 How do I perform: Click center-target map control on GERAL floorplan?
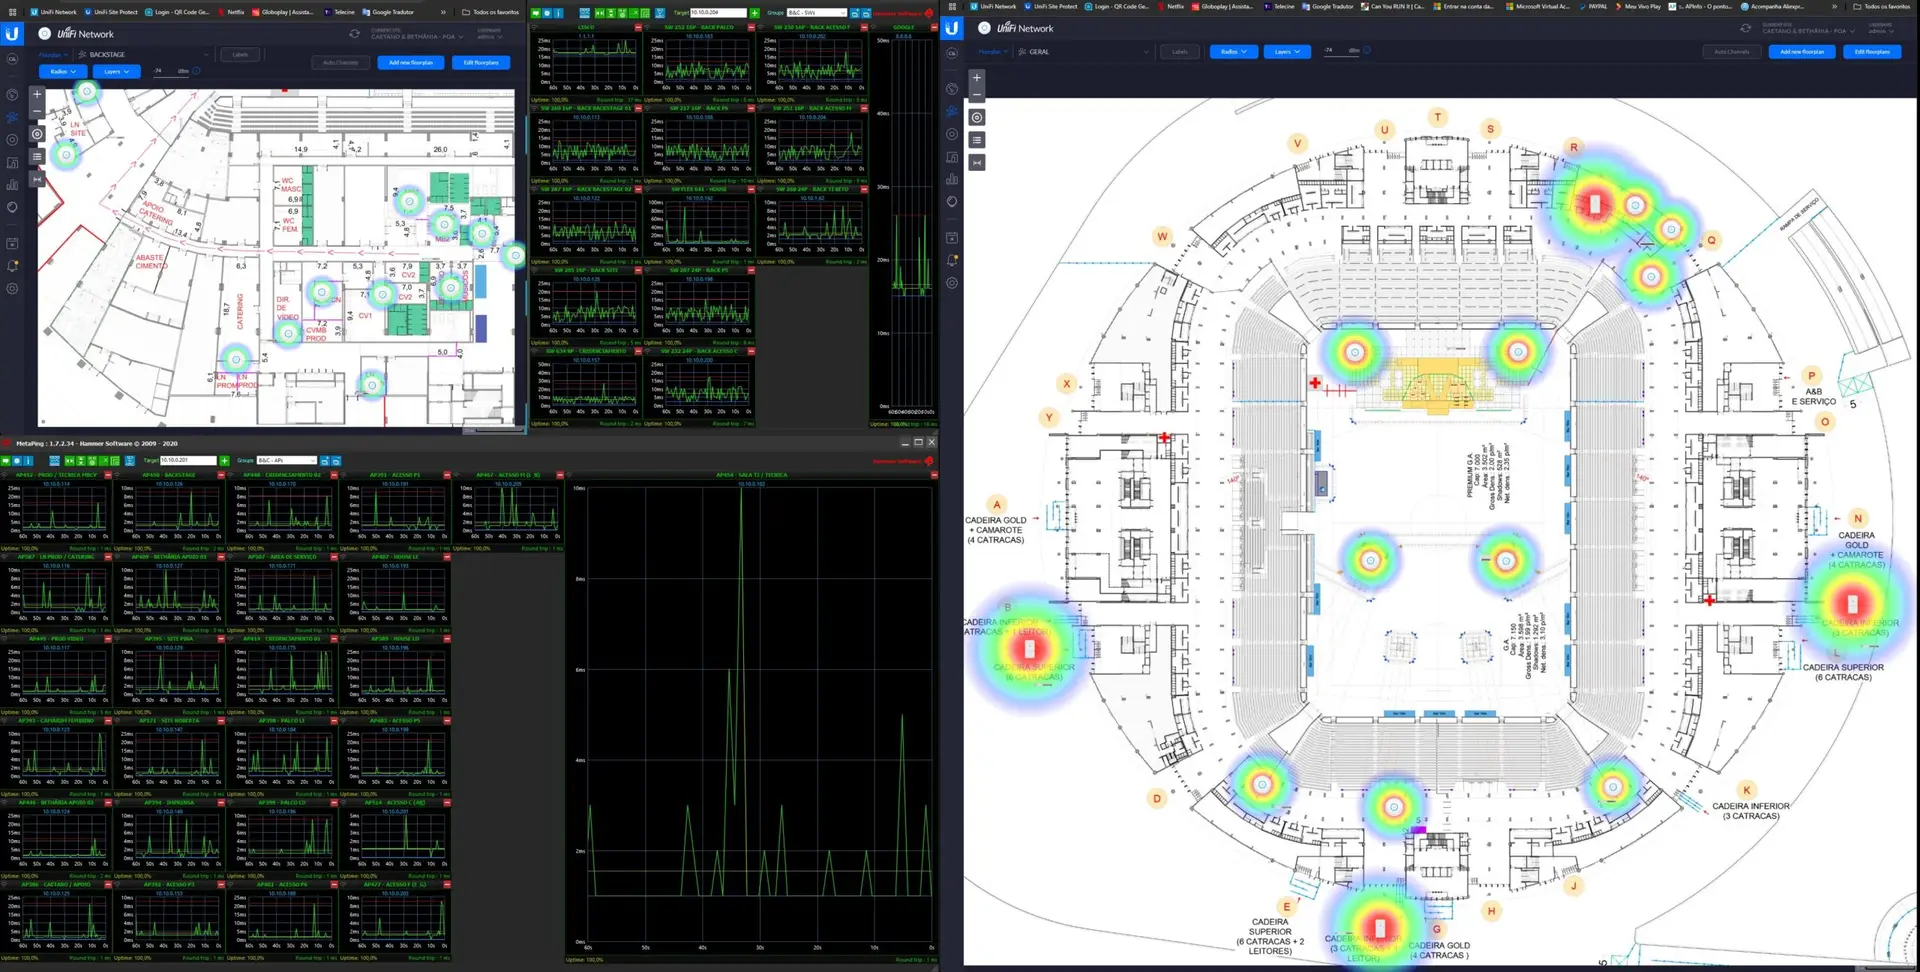pos(977,117)
